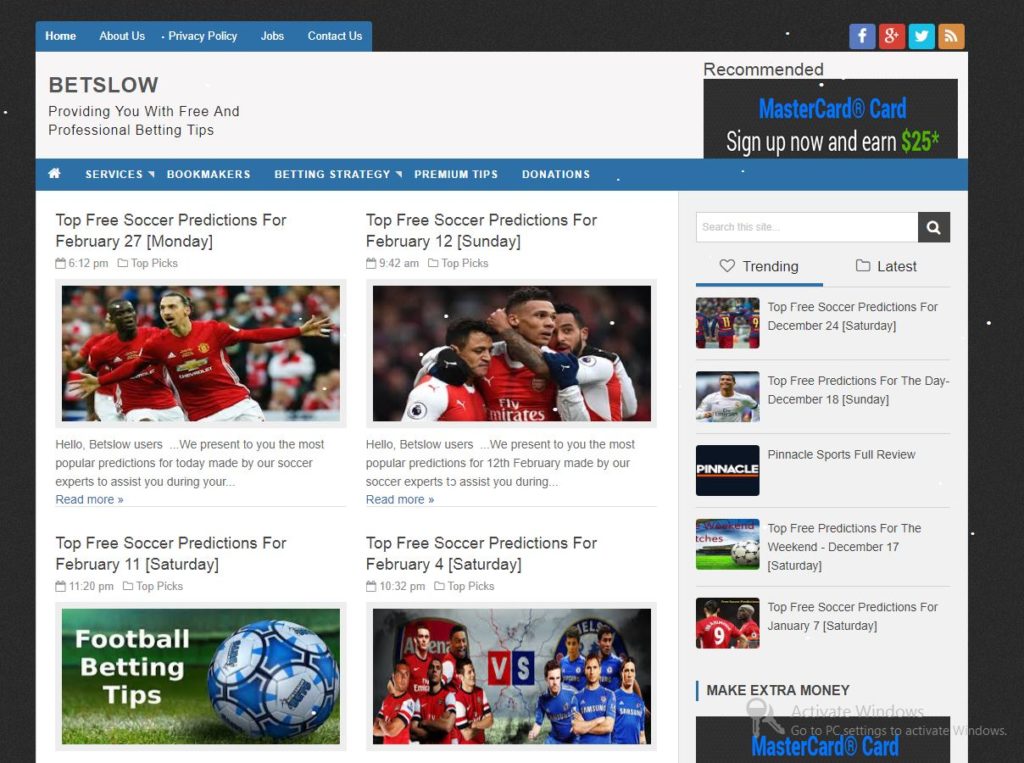1024x763 pixels.
Task: Click the home icon in blue navigation bar
Action: coord(54,173)
